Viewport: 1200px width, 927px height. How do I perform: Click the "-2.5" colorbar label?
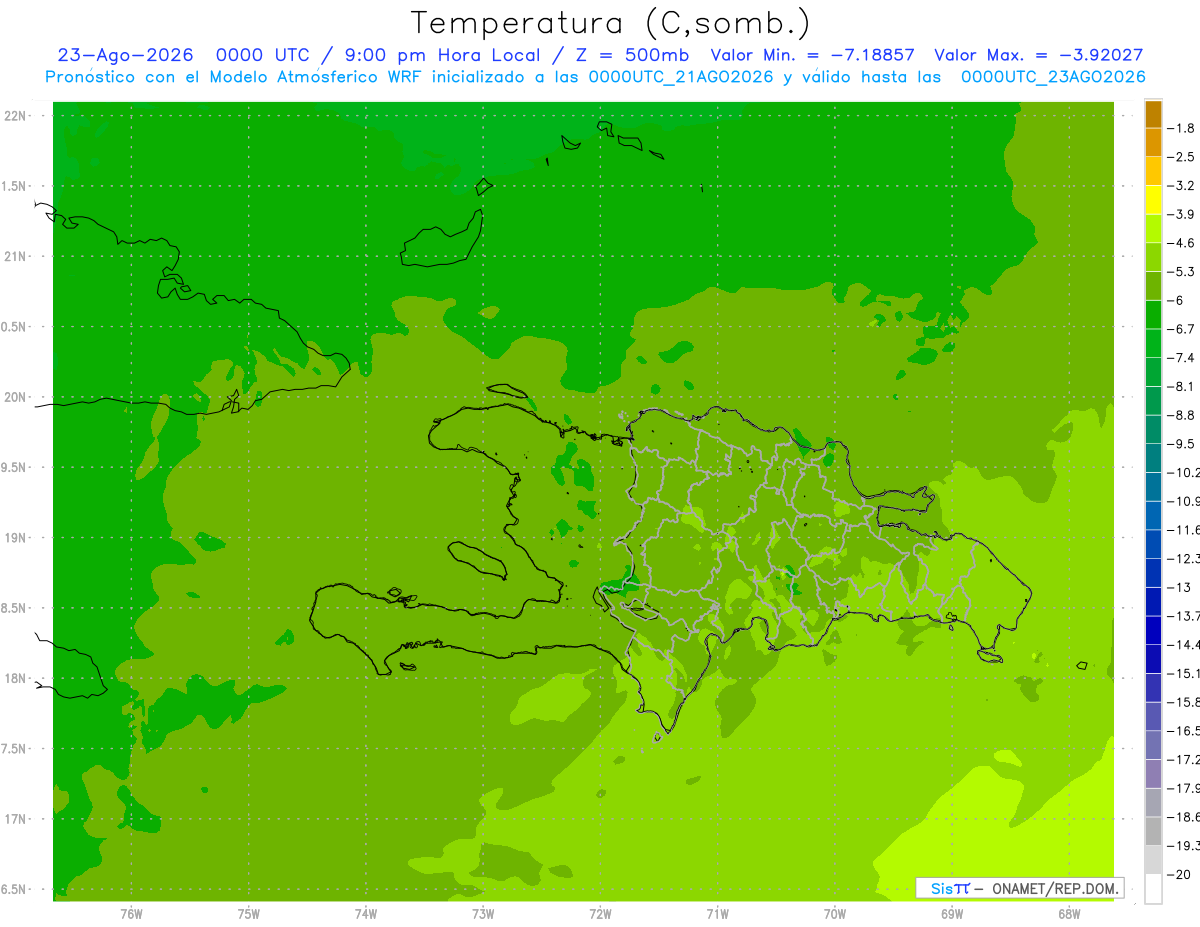point(1182,157)
